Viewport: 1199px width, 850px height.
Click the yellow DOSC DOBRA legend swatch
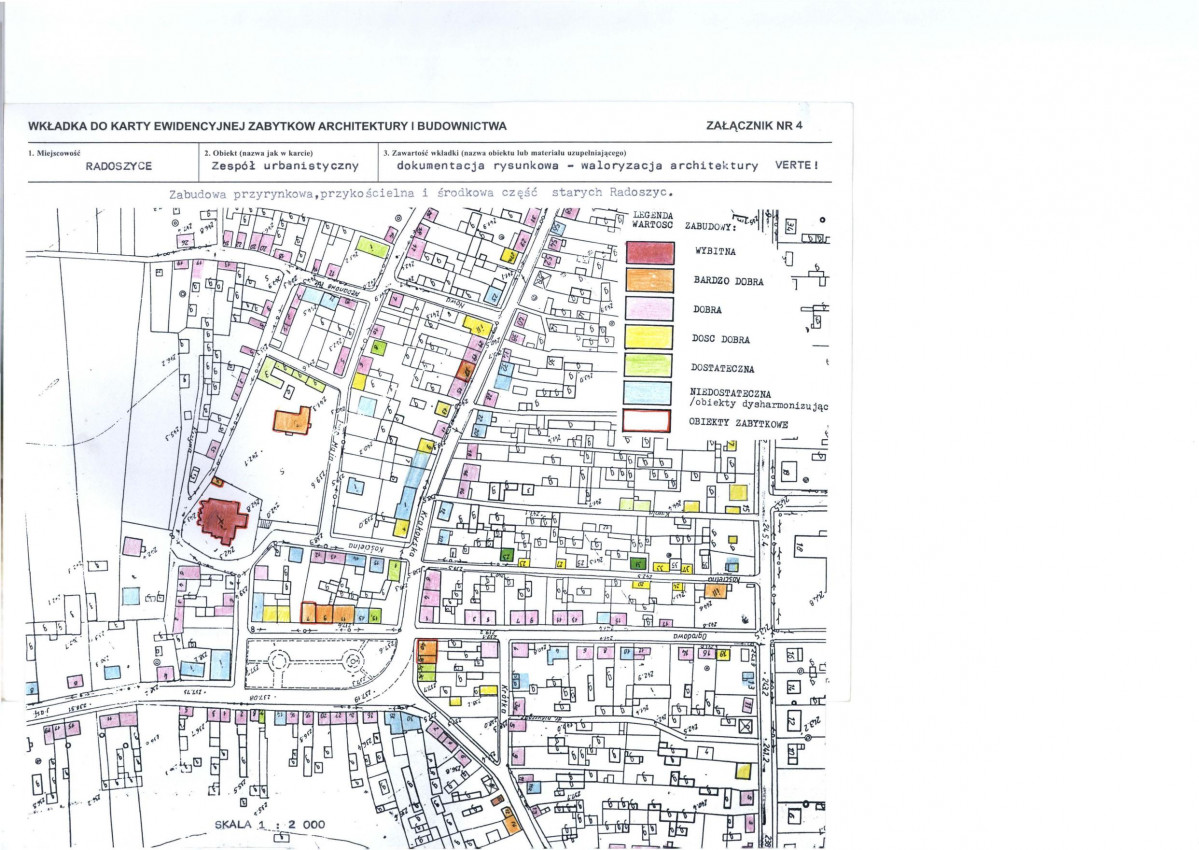649,337
